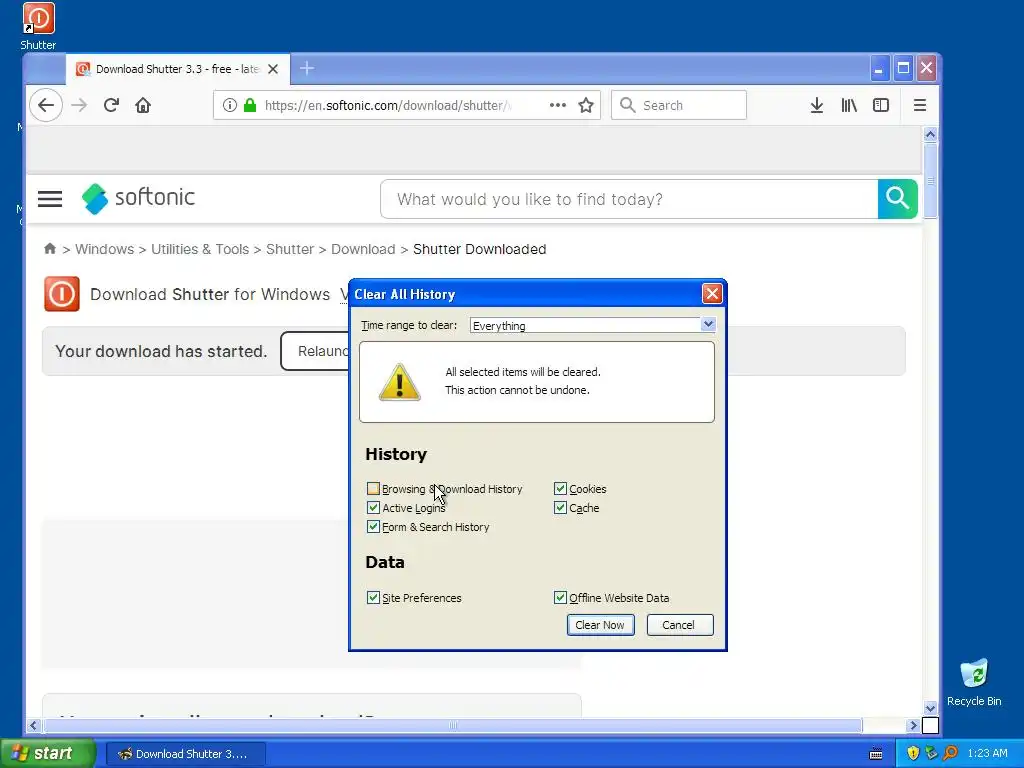Screen dimensions: 1024x768
Task: Close the Clear All History dialog
Action: [x=712, y=294]
